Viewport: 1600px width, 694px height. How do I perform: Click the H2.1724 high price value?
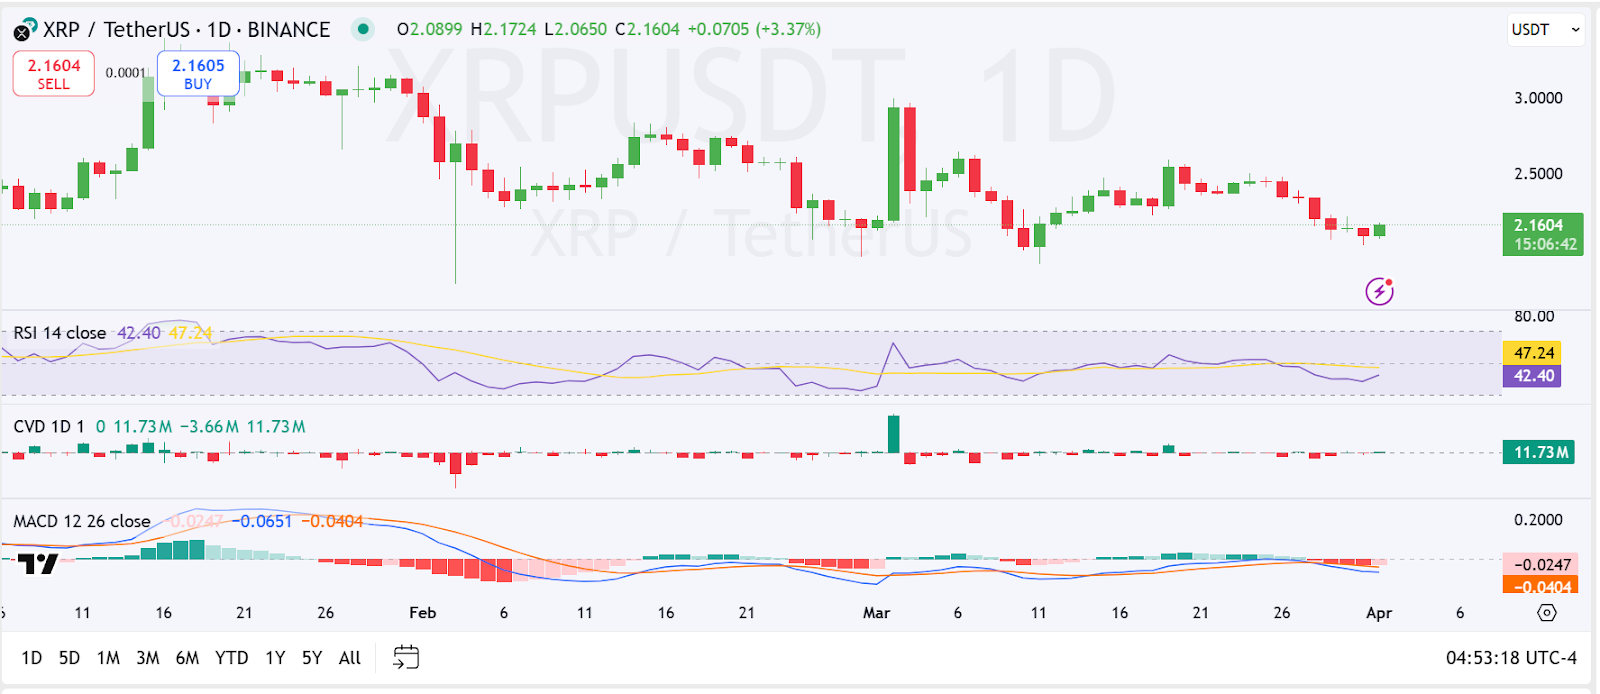click(504, 29)
